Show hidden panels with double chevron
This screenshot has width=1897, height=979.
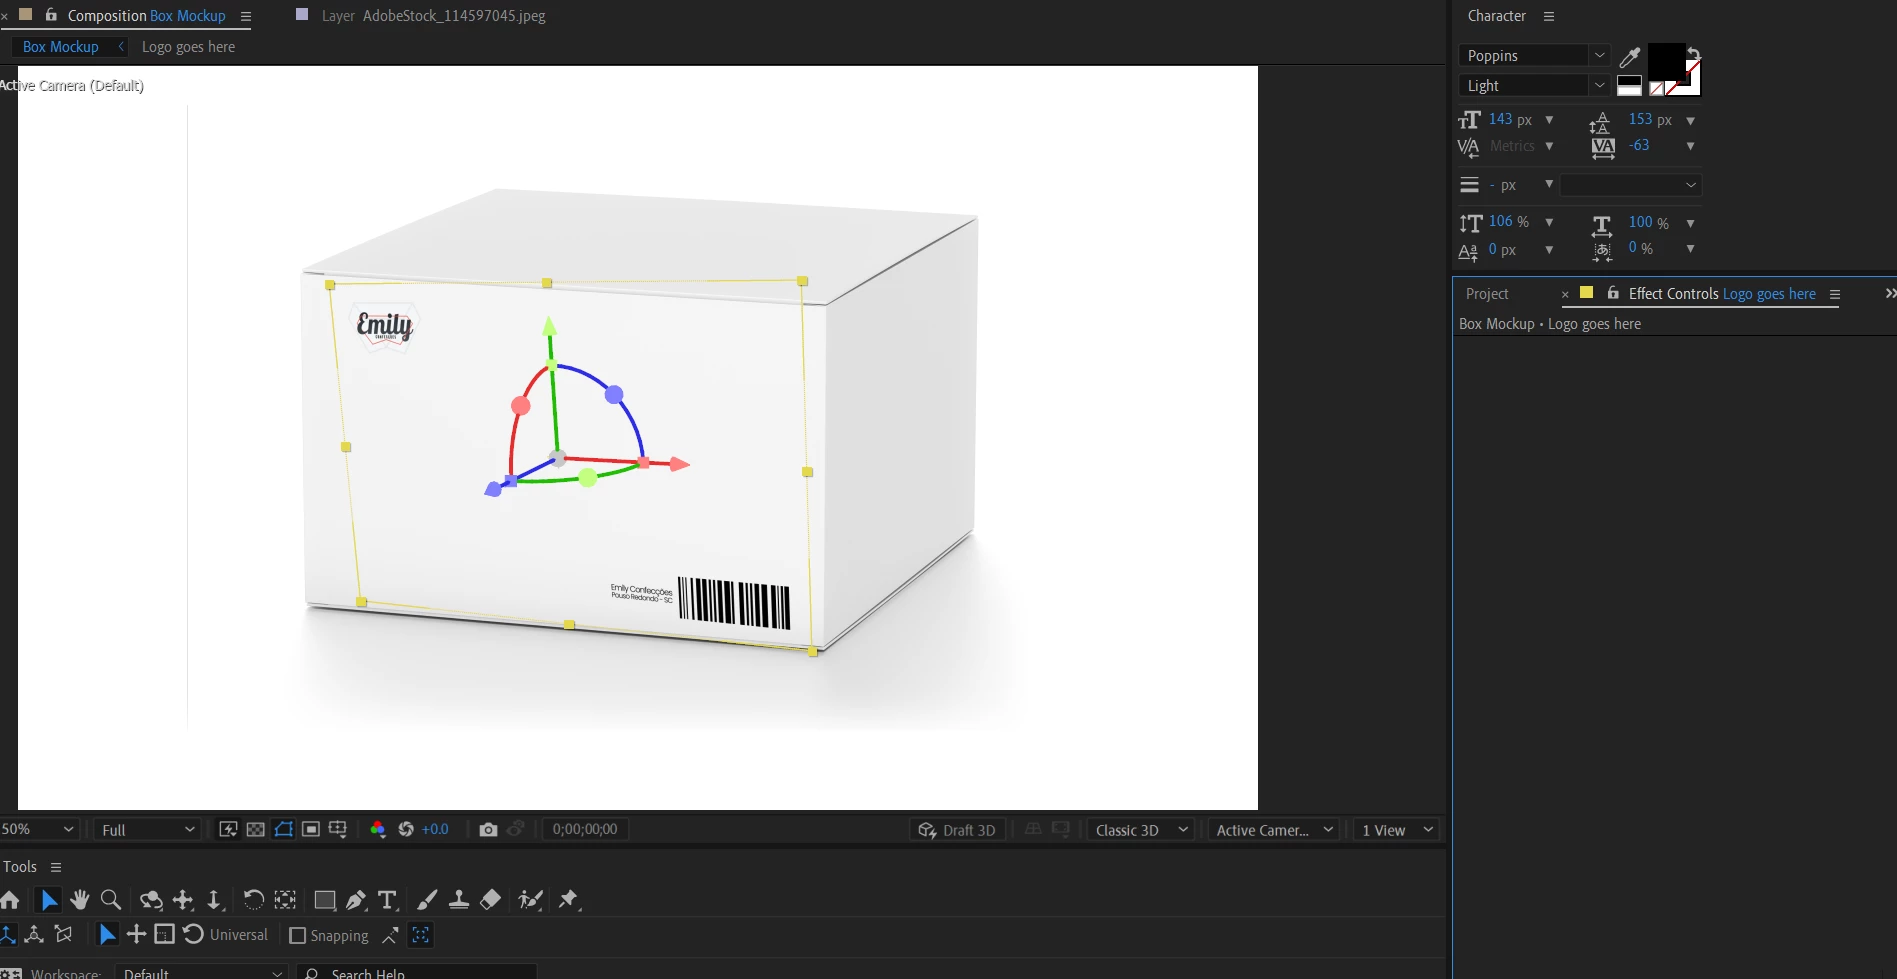pos(1890,293)
